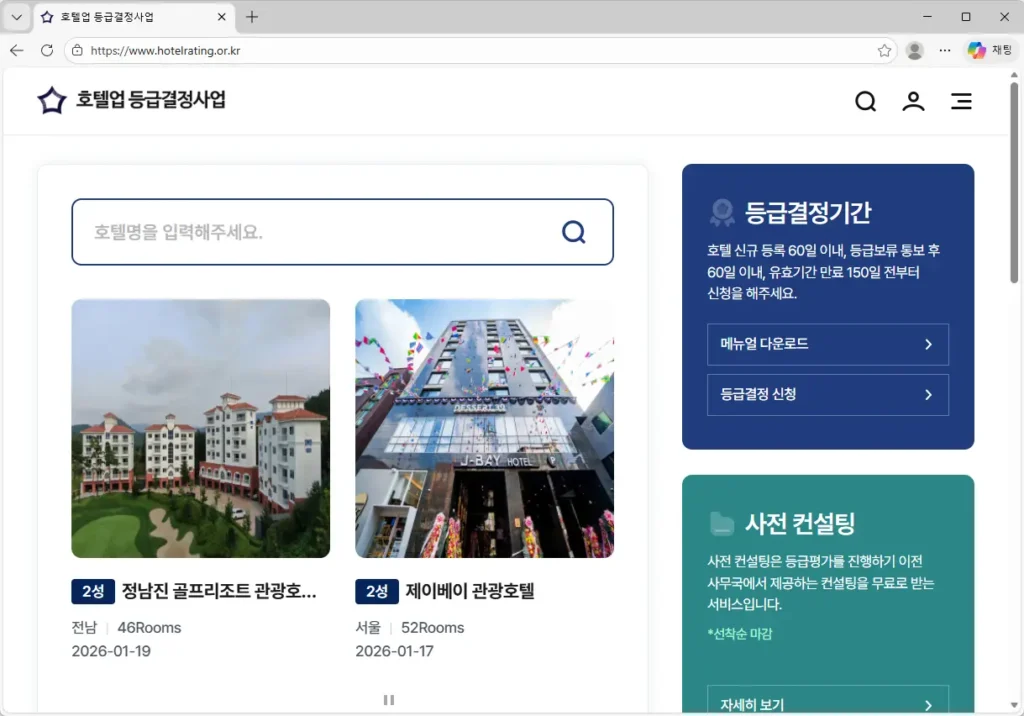Click the browser back arrow

pyautogui.click(x=17, y=50)
